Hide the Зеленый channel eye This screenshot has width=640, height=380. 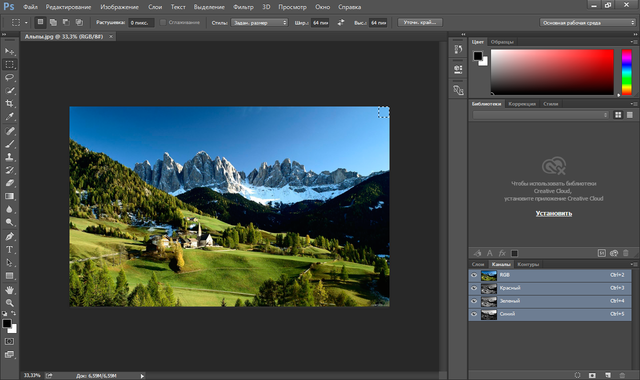(474, 301)
